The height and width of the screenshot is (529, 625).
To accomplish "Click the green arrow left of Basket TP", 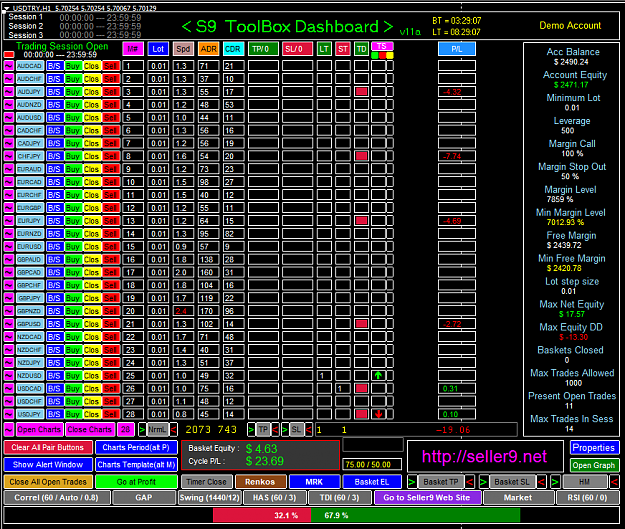I will click(412, 482).
